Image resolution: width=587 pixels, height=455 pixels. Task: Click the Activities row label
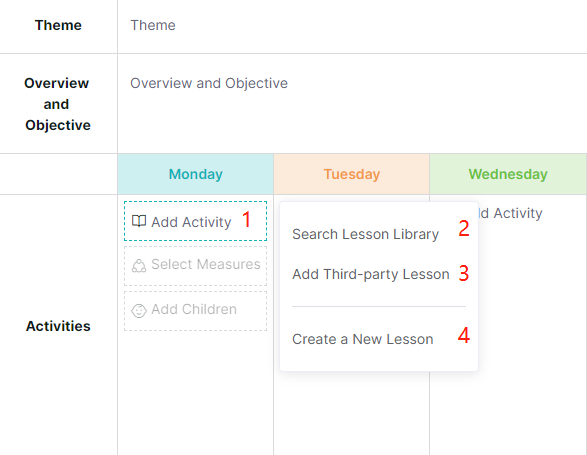click(x=58, y=326)
